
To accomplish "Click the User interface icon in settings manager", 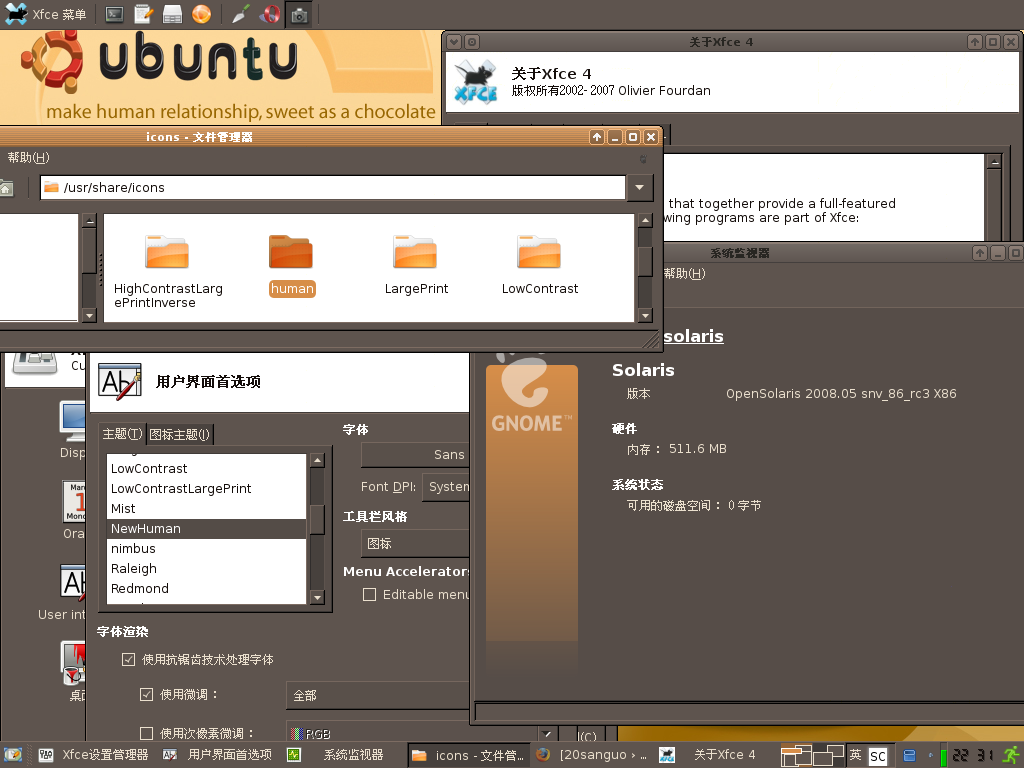I will [x=62, y=592].
